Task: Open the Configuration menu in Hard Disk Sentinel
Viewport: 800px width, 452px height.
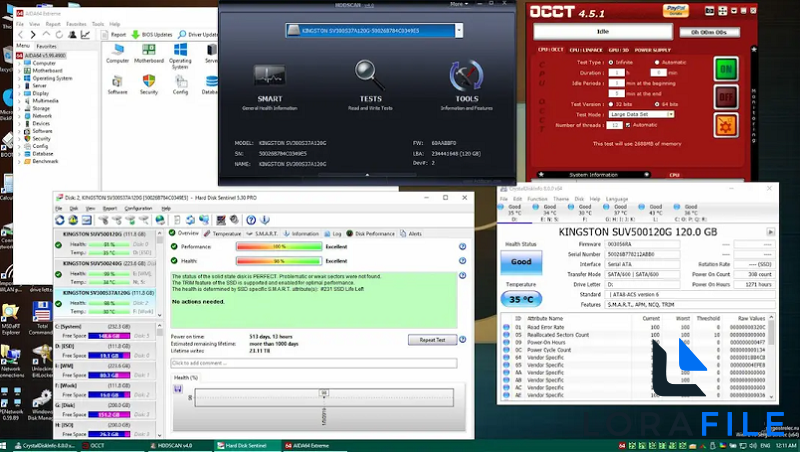Action: tap(138, 208)
